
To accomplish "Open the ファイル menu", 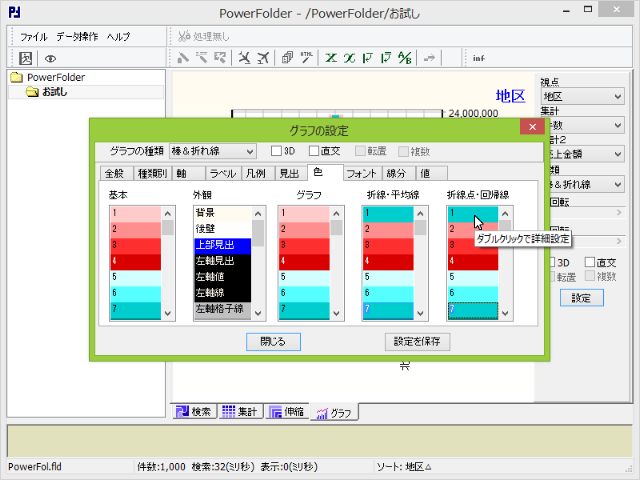I will [x=34, y=37].
